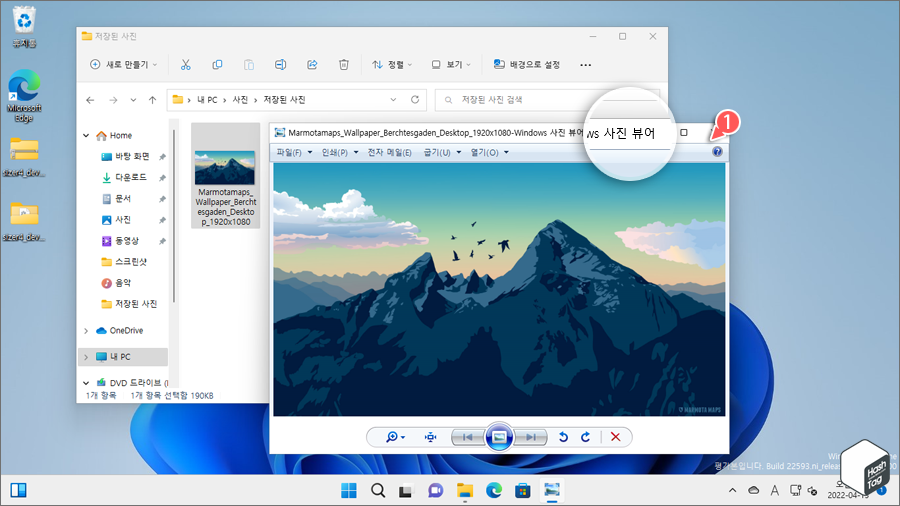The image size is (900, 506).
Task: Click 전자 메일(E) in Photo Viewer
Action: [x=390, y=153]
